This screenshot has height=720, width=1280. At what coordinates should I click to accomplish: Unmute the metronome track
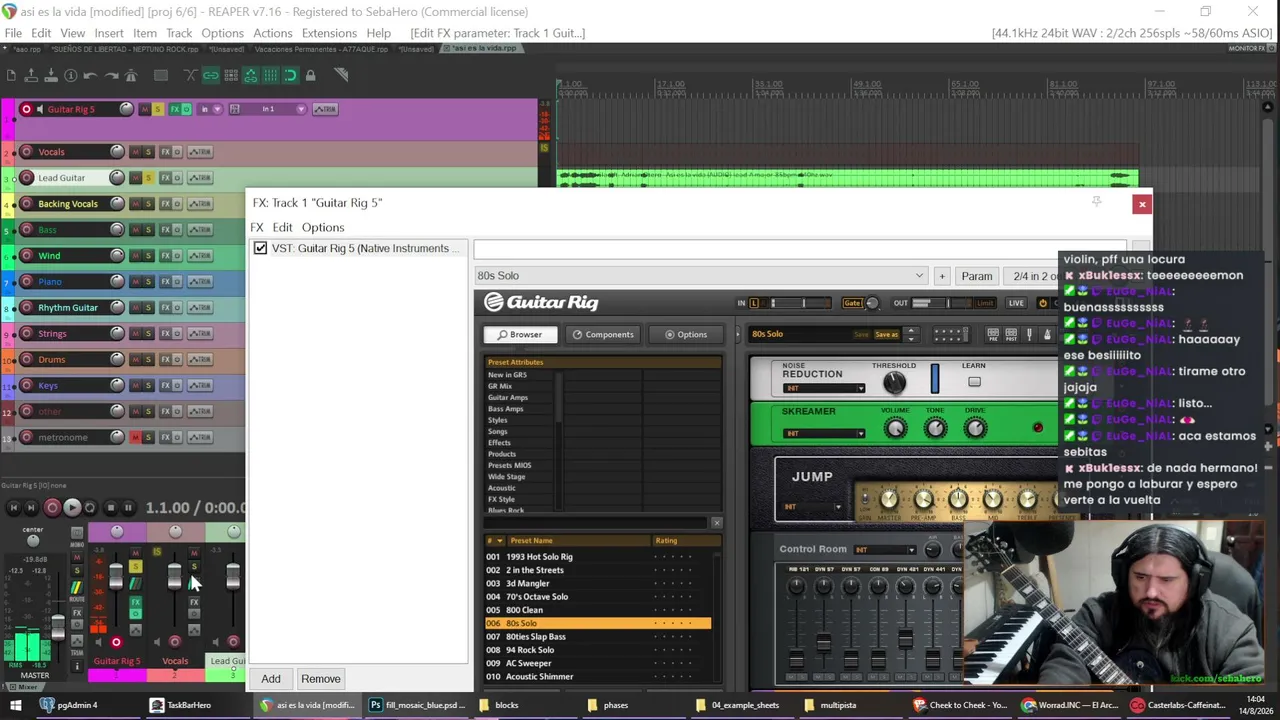135,438
